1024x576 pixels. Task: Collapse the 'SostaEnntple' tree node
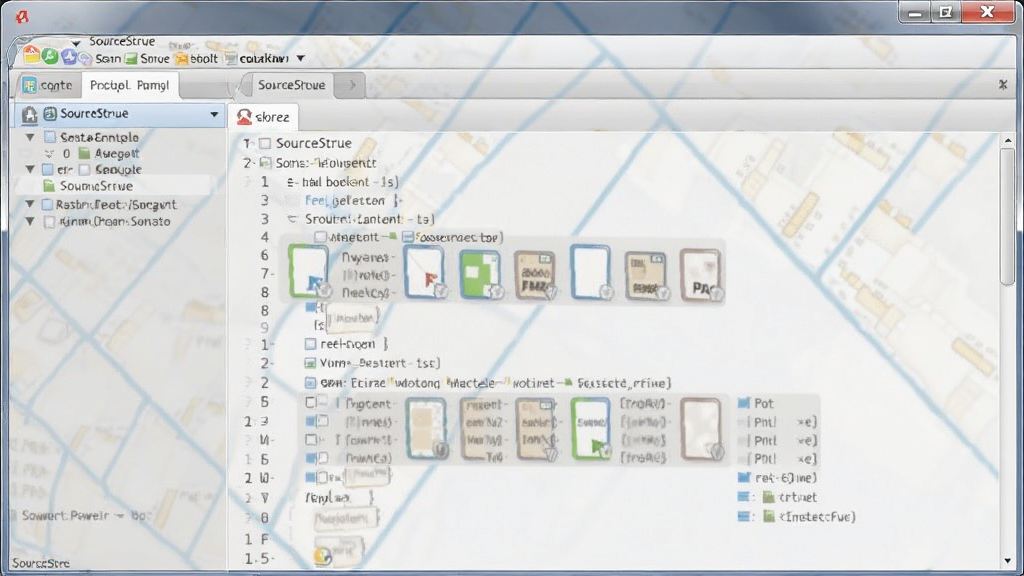pyautogui.click(x=30, y=137)
